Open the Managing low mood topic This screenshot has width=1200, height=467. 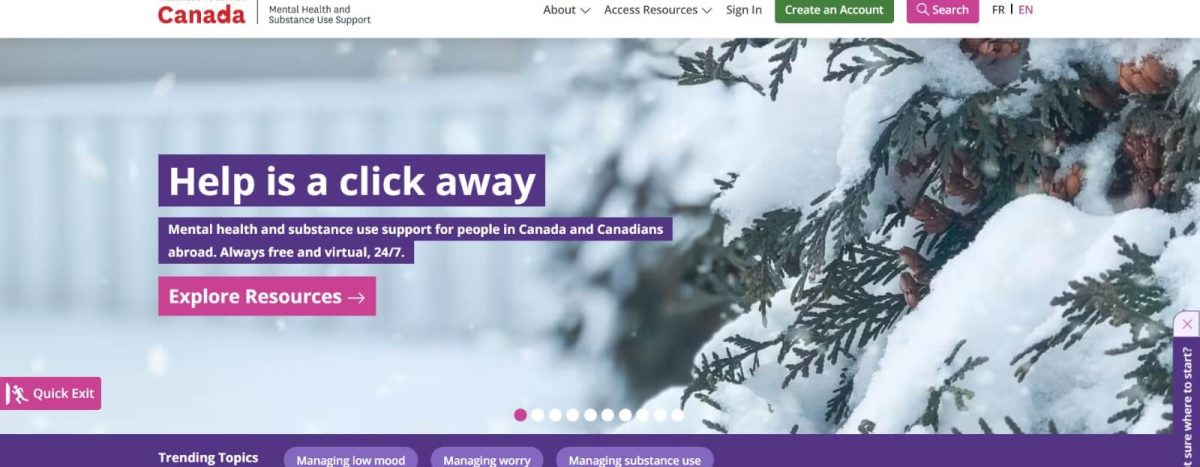click(351, 459)
